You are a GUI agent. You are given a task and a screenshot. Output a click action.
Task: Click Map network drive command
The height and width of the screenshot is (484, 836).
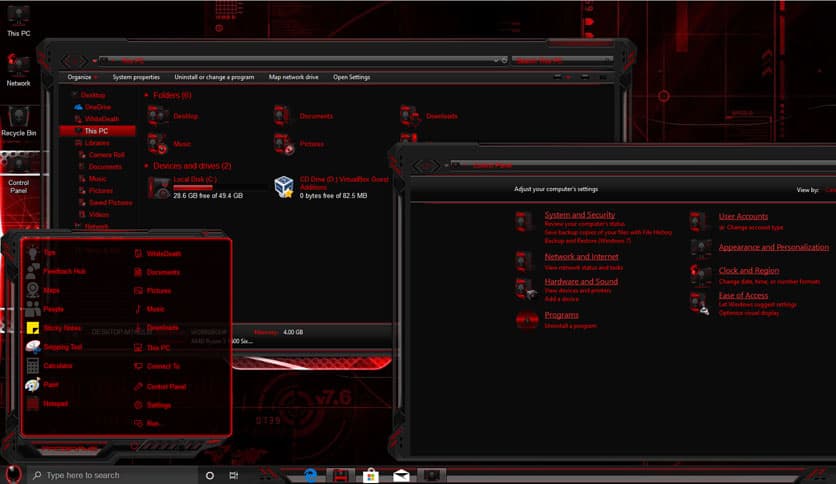(x=293, y=77)
